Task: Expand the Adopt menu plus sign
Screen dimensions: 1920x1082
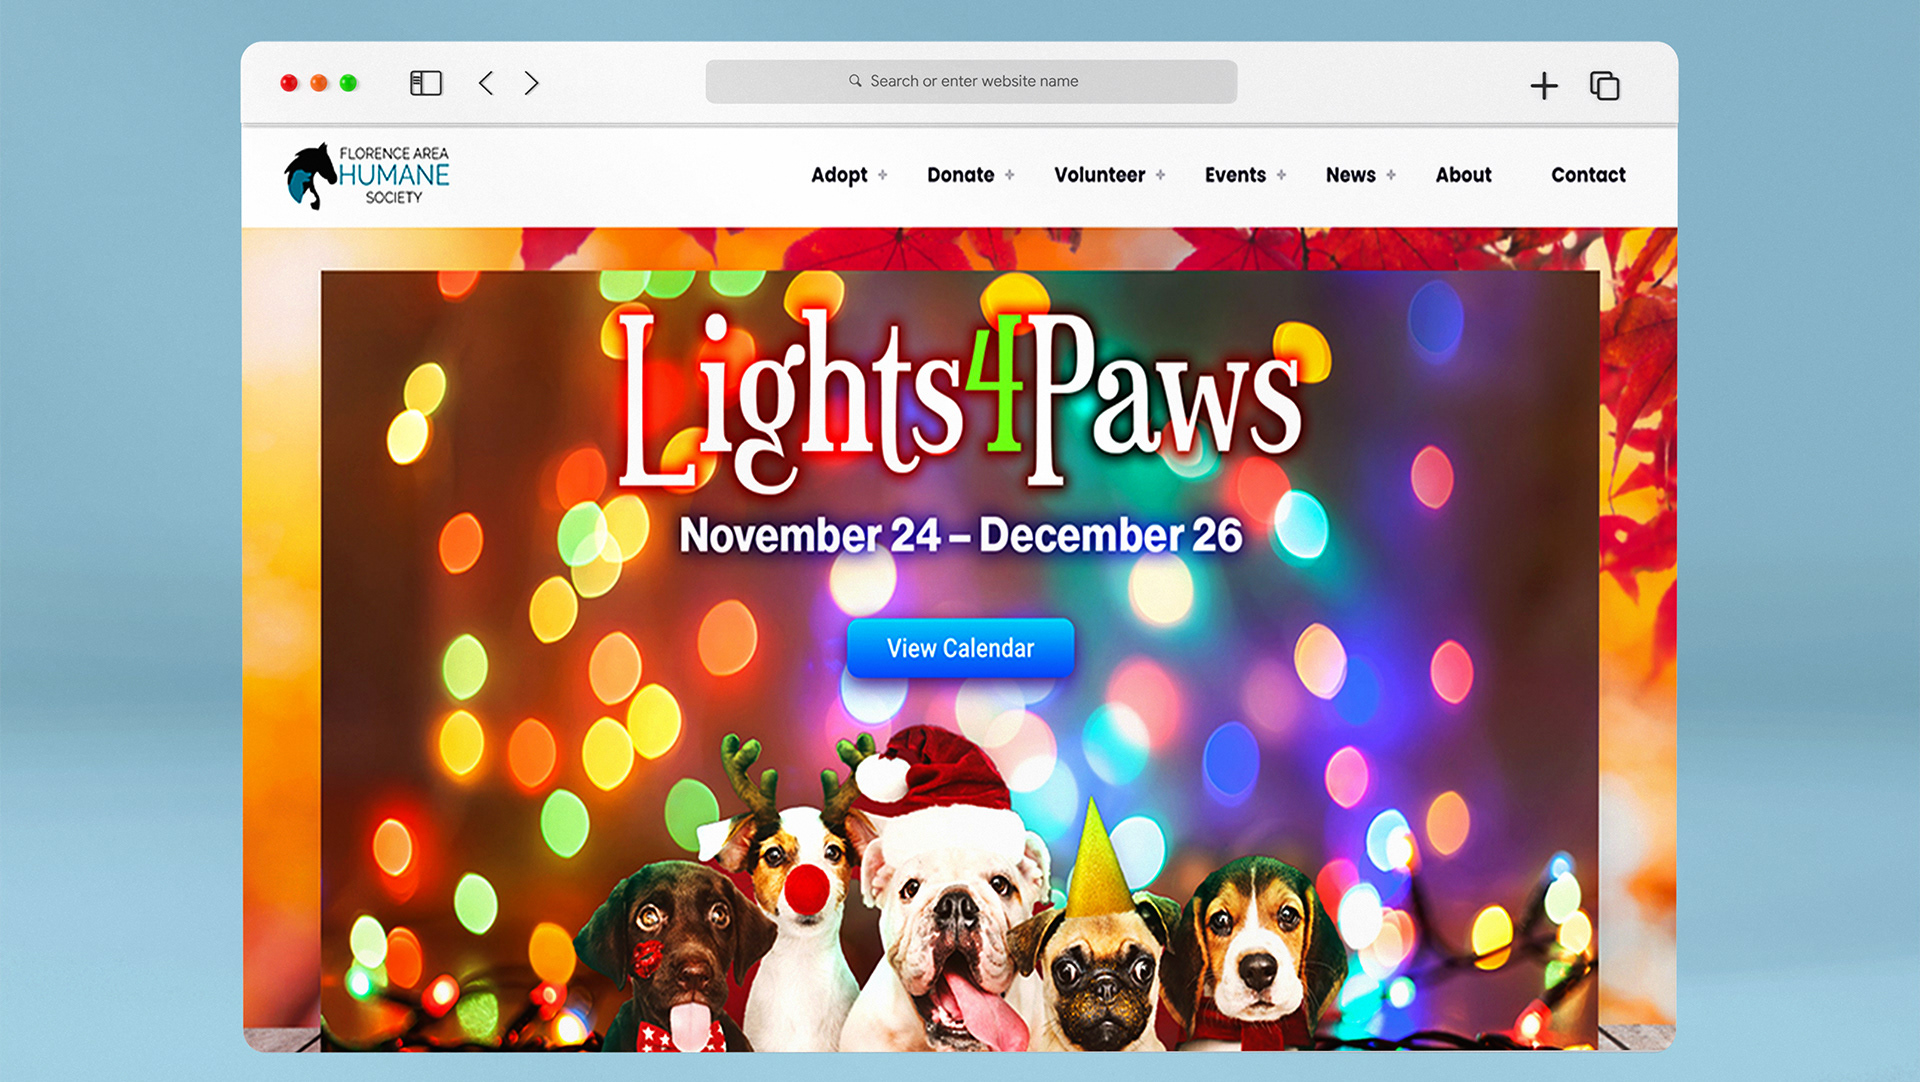Action: (882, 175)
